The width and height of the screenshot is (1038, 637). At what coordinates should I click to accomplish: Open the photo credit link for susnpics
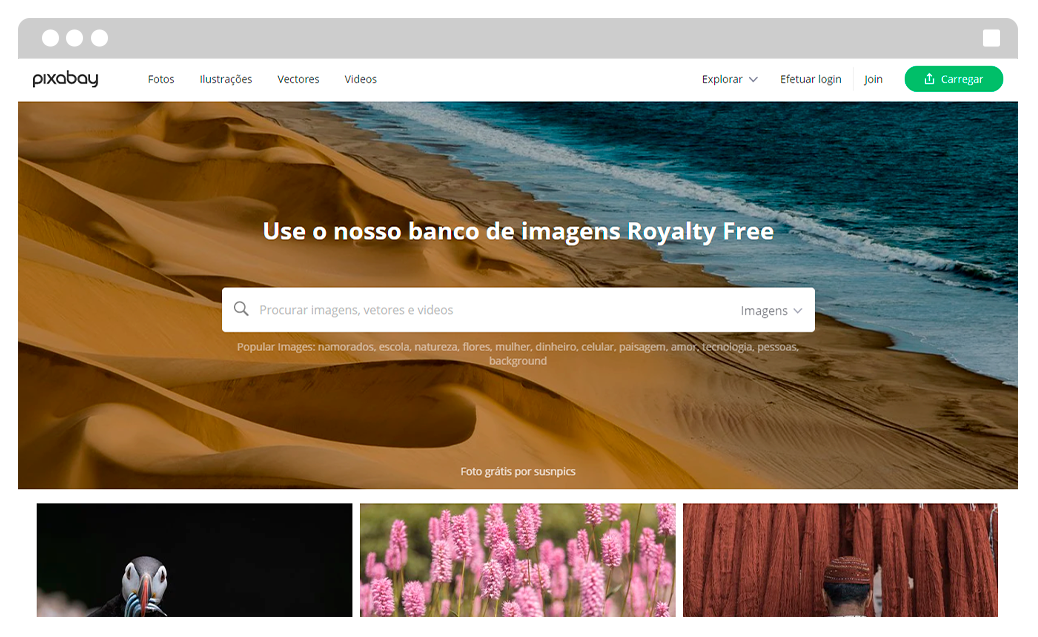click(x=554, y=471)
